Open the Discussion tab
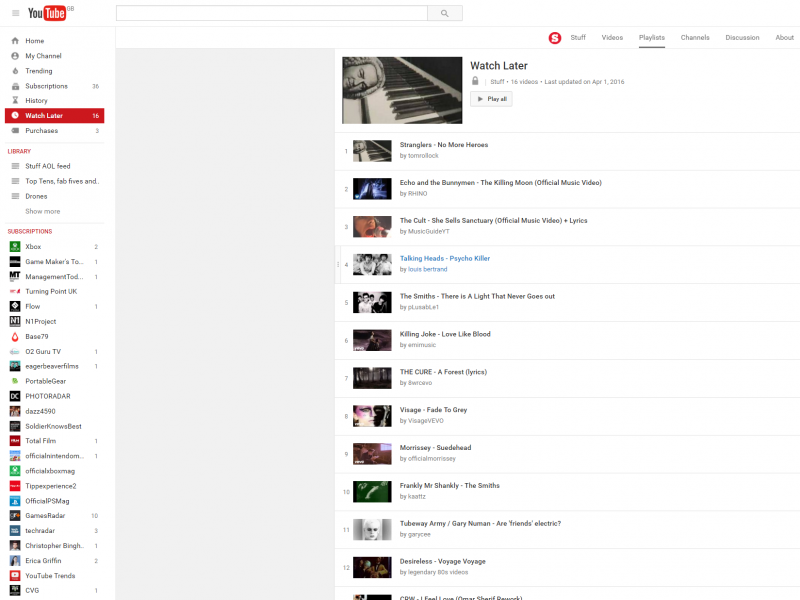 click(742, 38)
